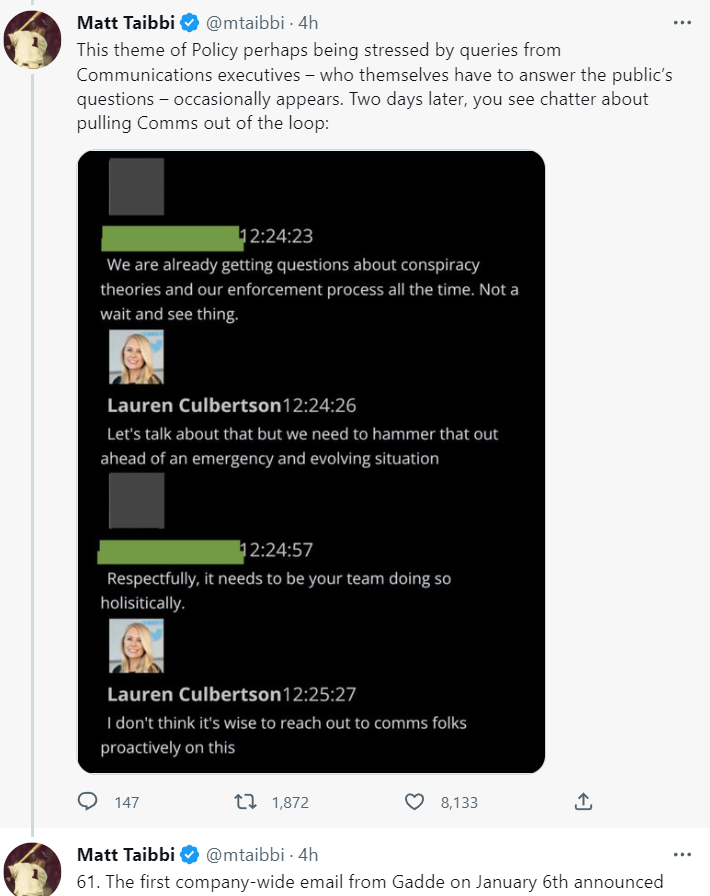Viewport: 710px width, 896px height.
Task: Click the reply speech bubble icon
Action: (88, 801)
